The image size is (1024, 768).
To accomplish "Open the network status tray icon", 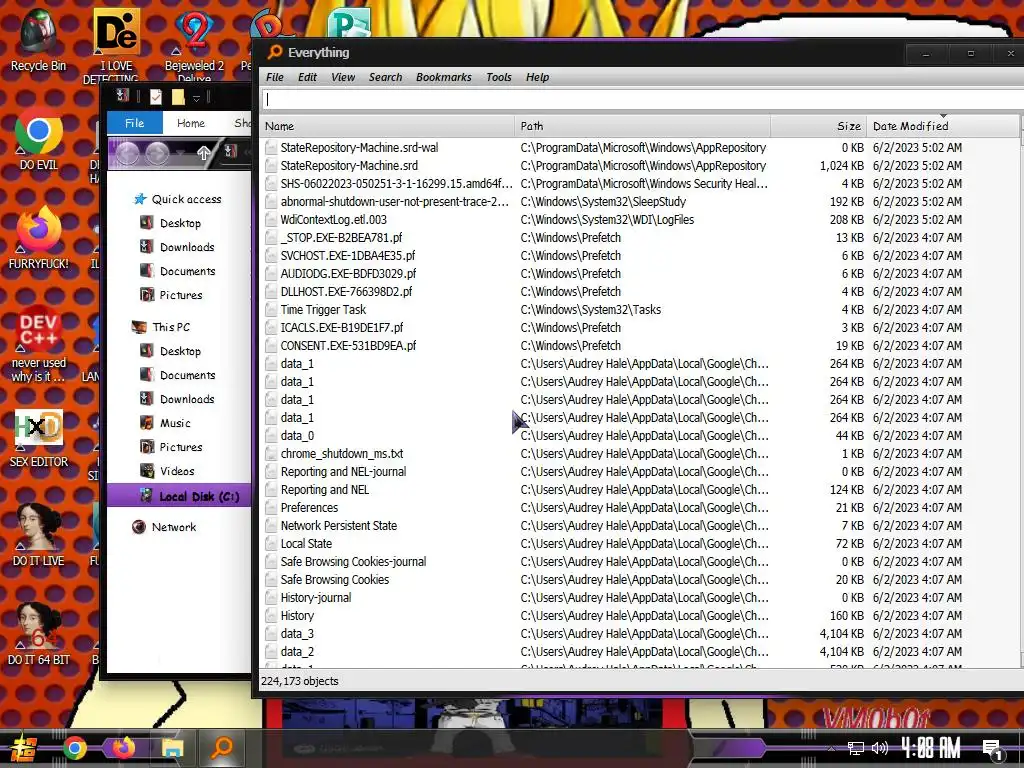I will 856,748.
